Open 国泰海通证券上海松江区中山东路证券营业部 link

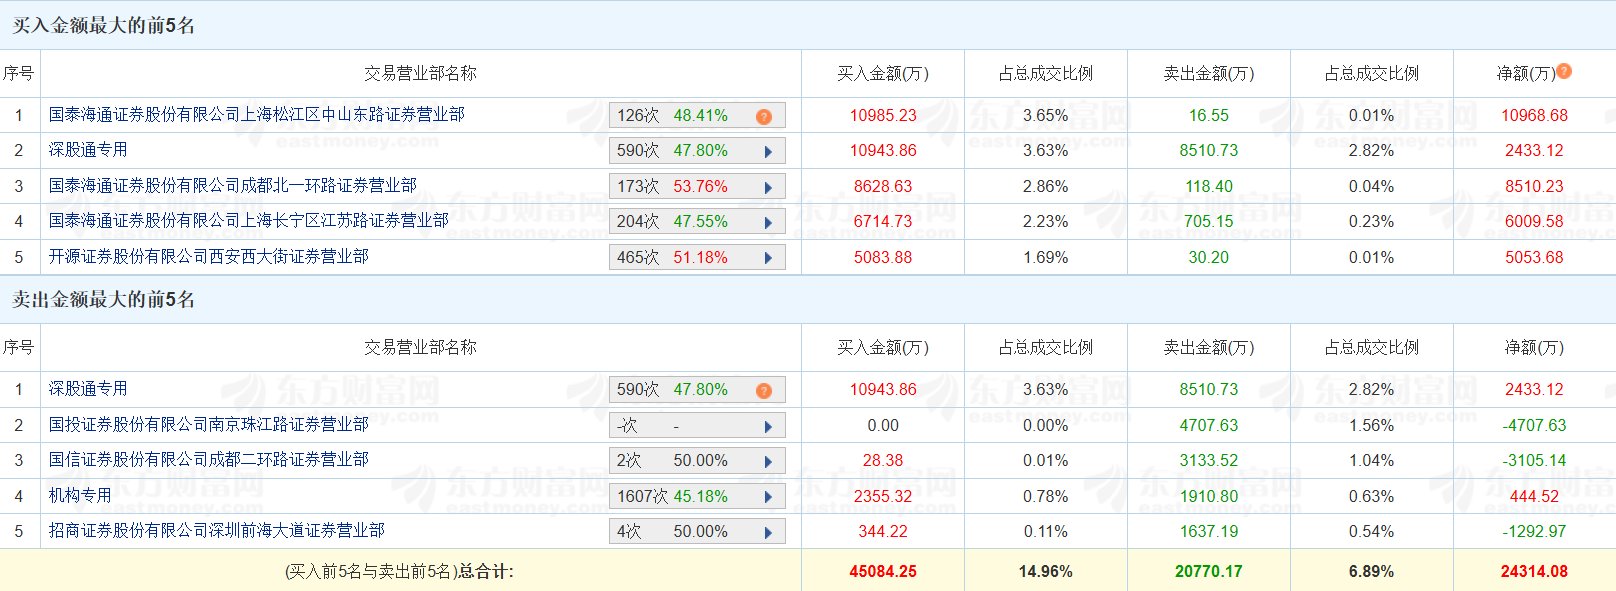(257, 115)
